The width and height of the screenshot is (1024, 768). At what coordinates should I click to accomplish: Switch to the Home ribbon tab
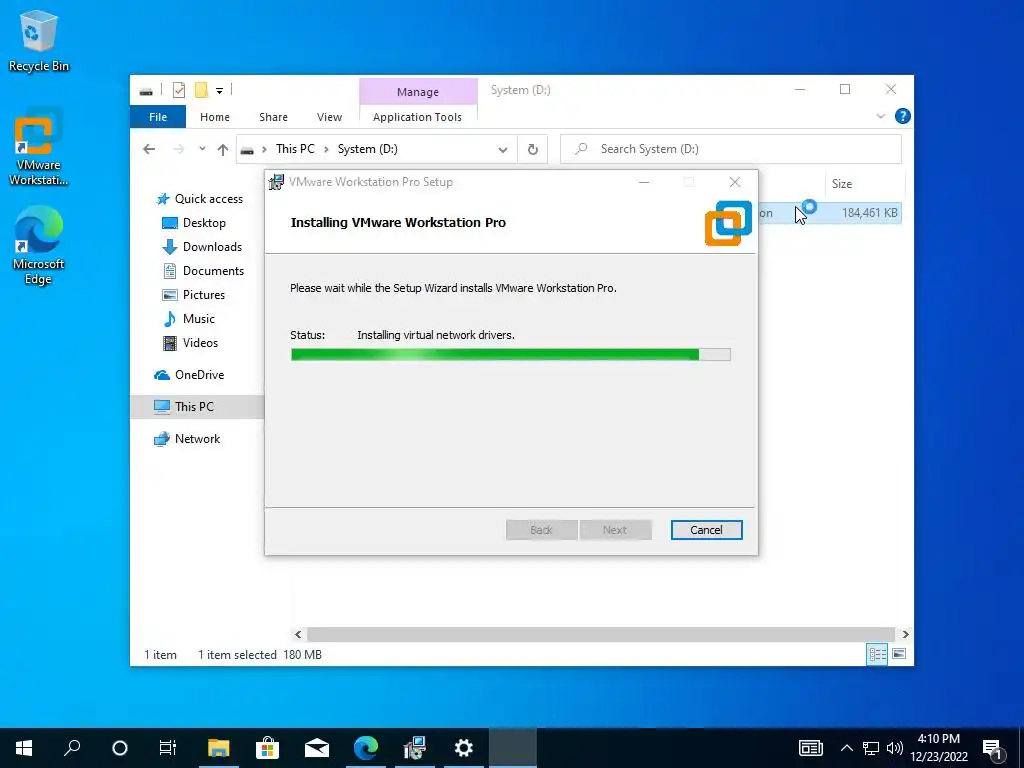(x=215, y=117)
